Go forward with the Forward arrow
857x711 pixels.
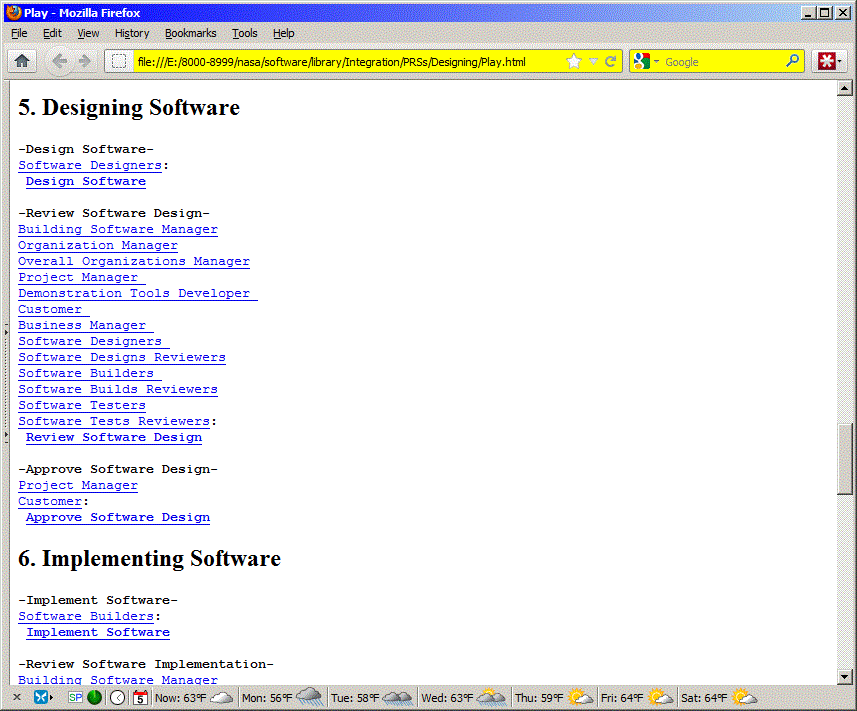[85, 61]
